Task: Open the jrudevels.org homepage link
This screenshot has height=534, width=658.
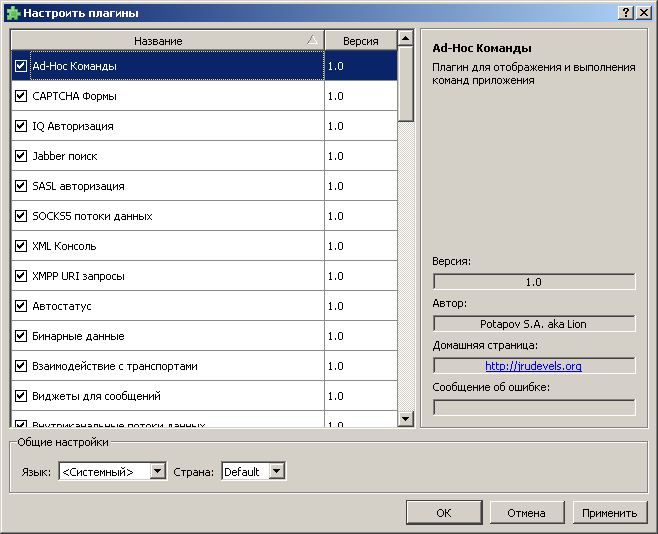Action: [533, 366]
